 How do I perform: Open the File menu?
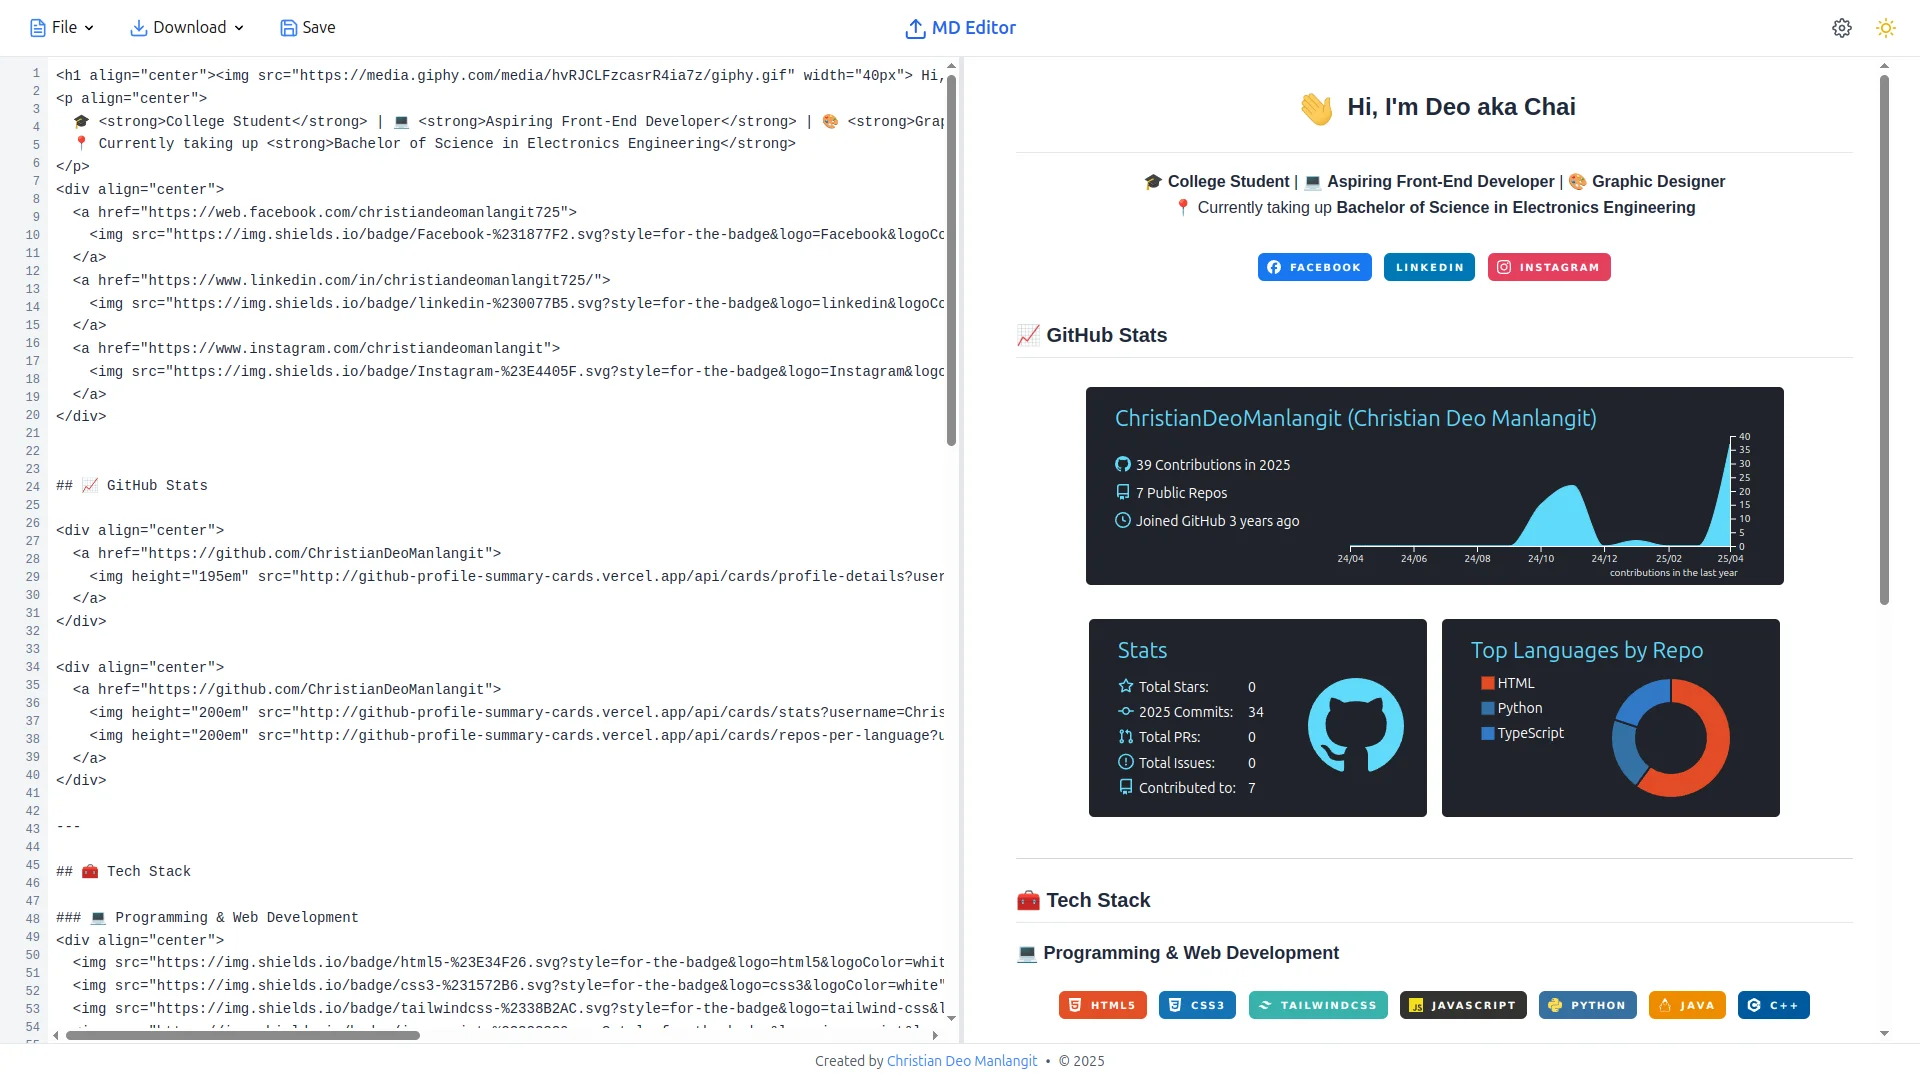click(x=62, y=28)
